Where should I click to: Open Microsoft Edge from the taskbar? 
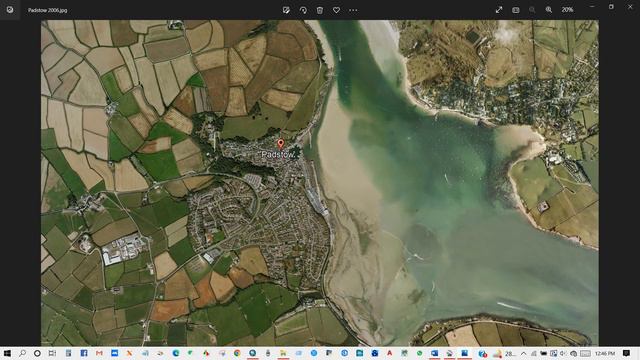[x=176, y=353]
